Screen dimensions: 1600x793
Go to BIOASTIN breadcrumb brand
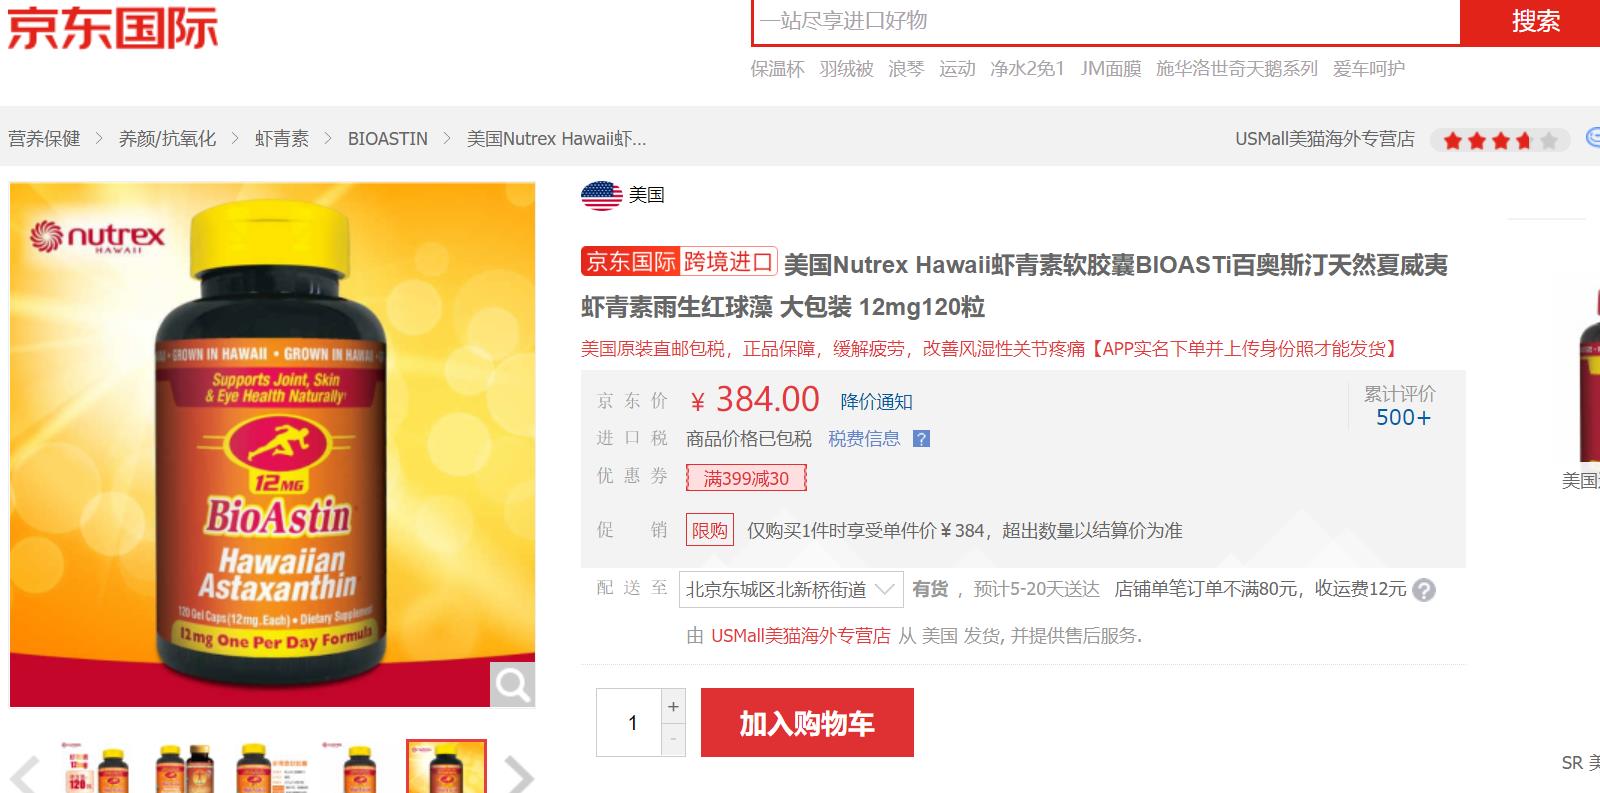388,139
